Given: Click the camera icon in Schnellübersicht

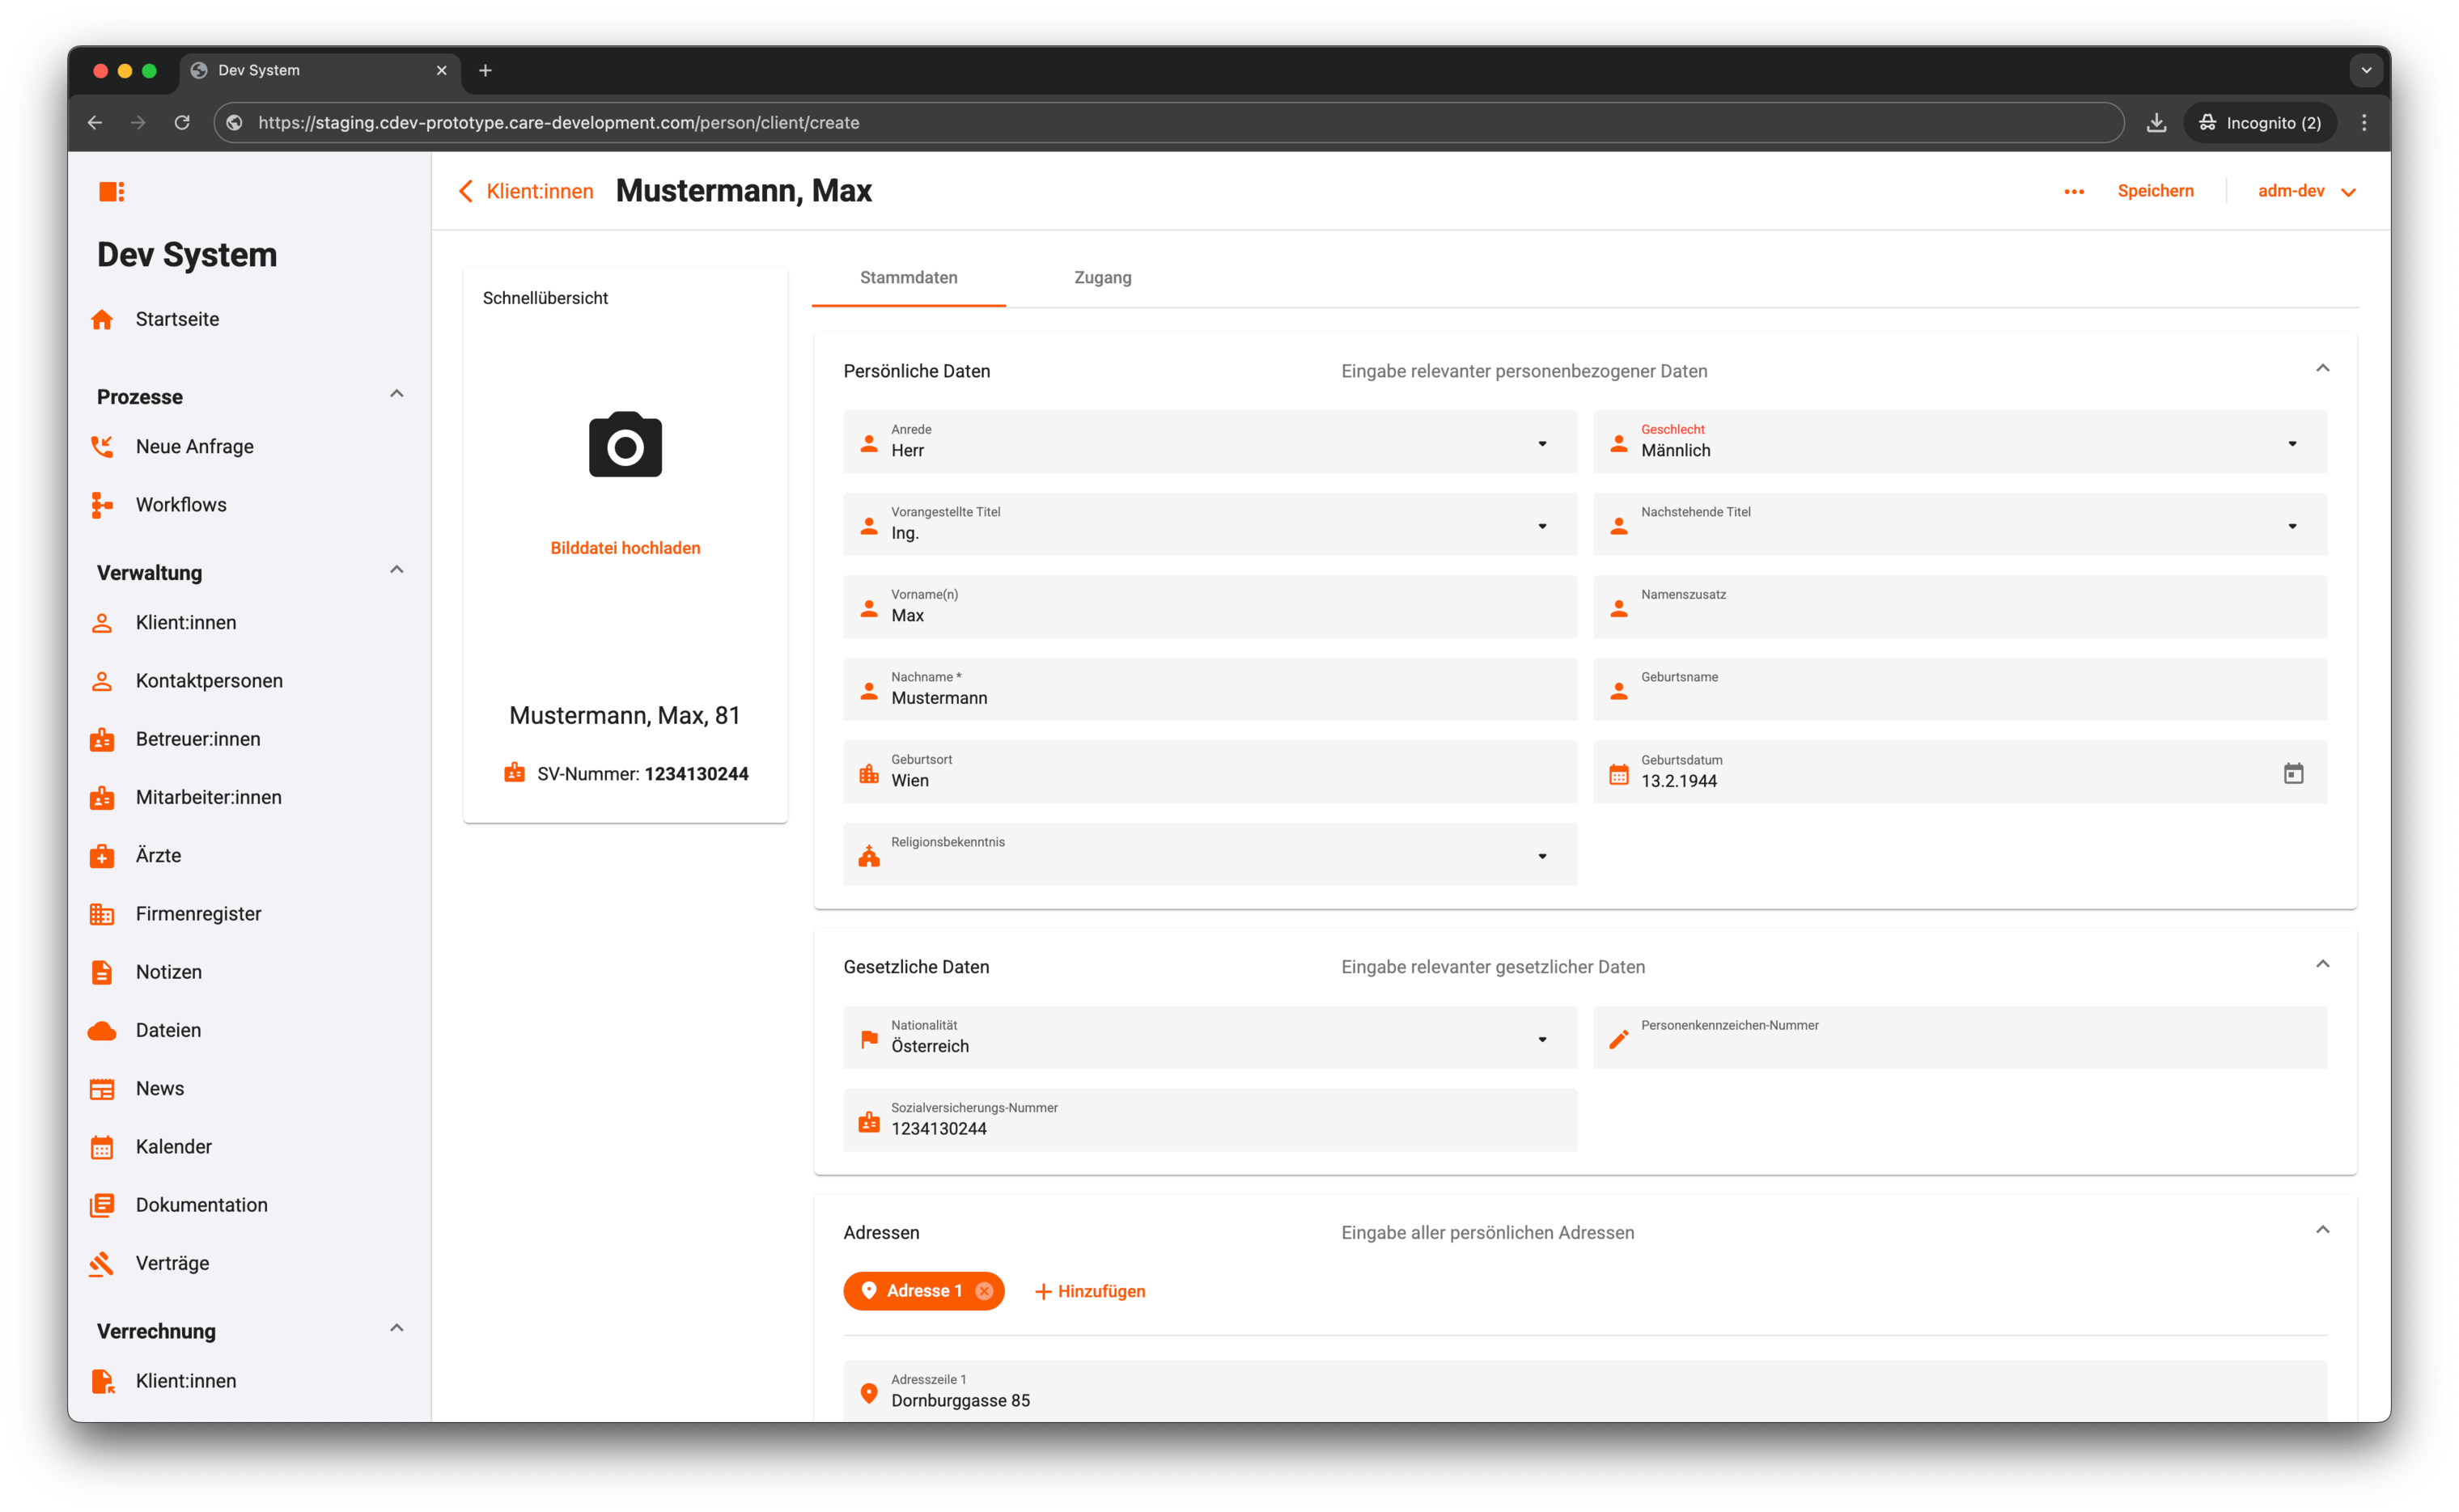Looking at the screenshot, I should (x=625, y=444).
